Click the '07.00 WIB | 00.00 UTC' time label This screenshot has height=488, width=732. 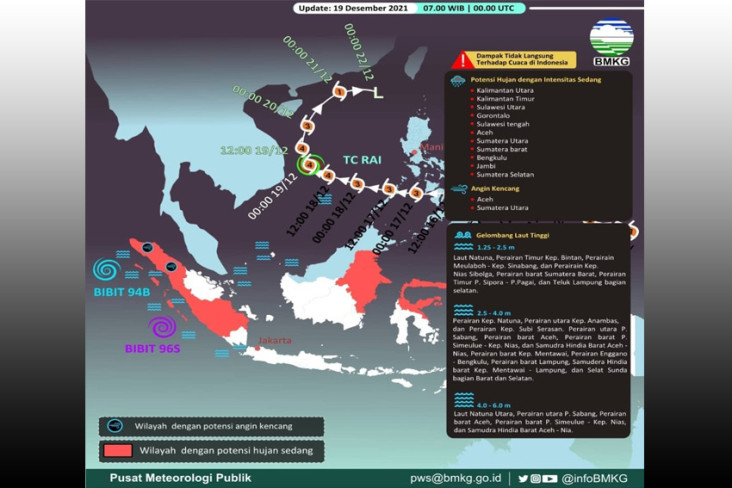pyautogui.click(x=469, y=8)
